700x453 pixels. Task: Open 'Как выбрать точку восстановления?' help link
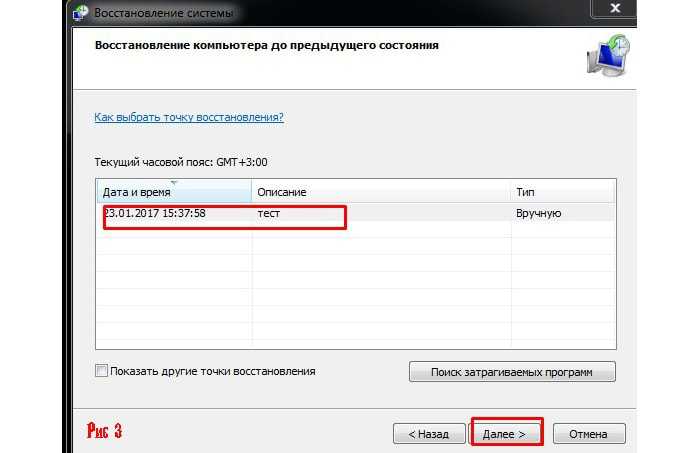189,117
